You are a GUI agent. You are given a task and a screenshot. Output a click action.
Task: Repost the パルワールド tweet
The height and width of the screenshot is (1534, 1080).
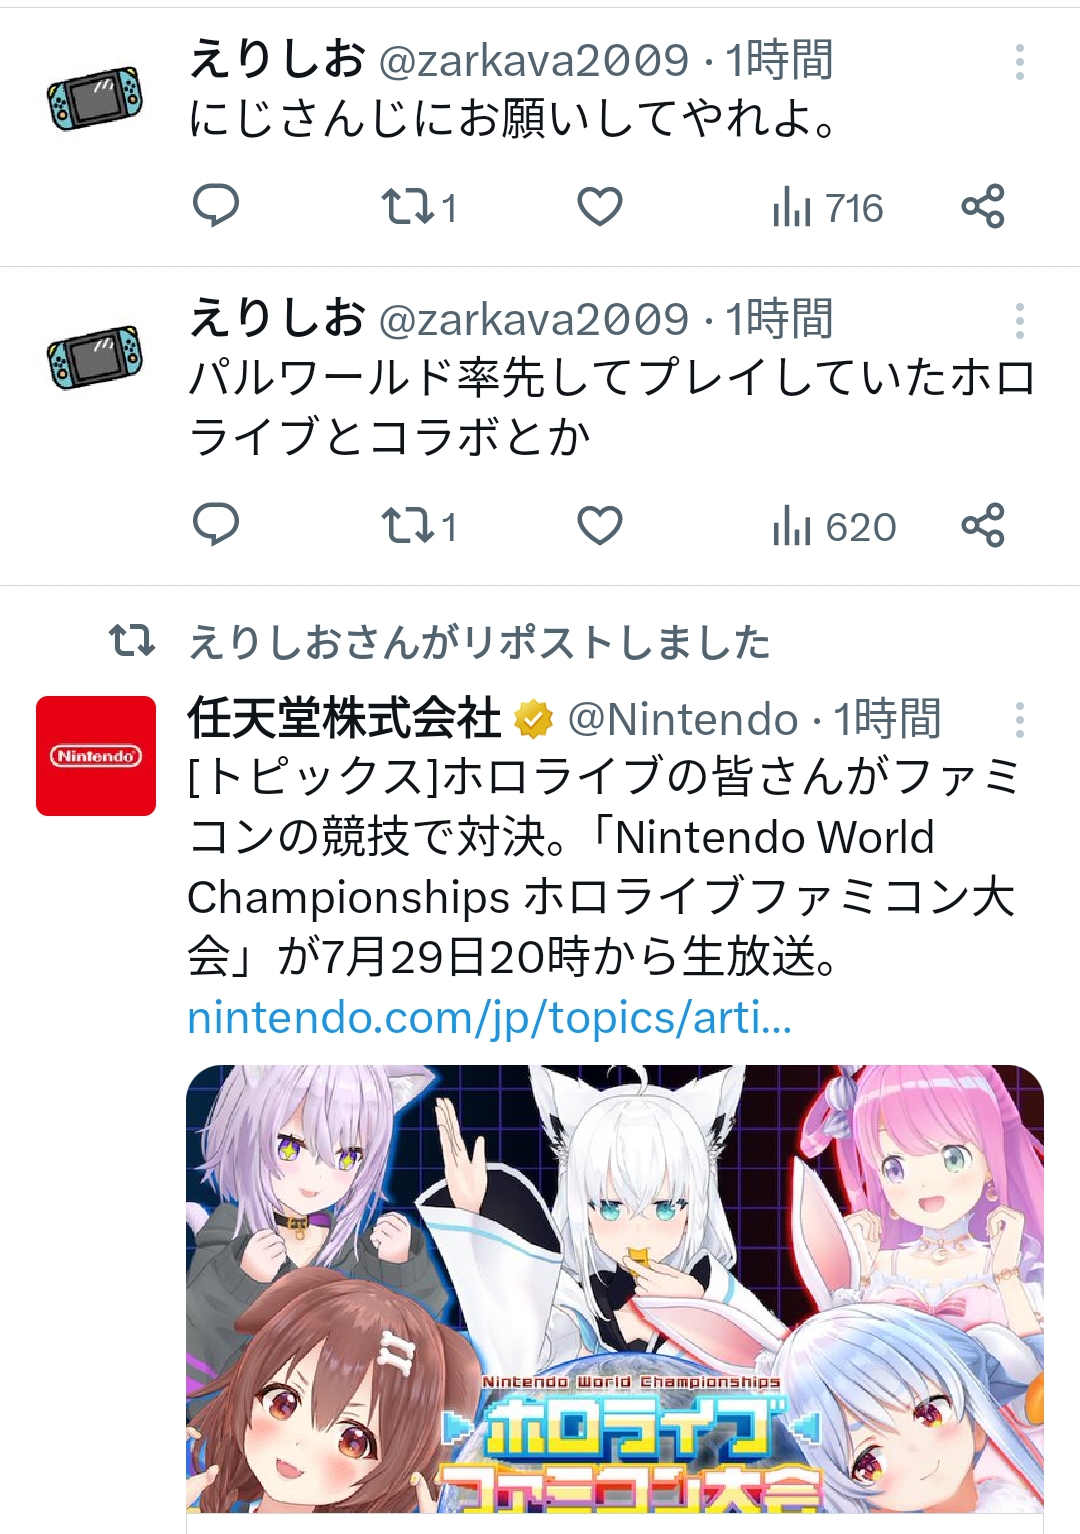(419, 525)
